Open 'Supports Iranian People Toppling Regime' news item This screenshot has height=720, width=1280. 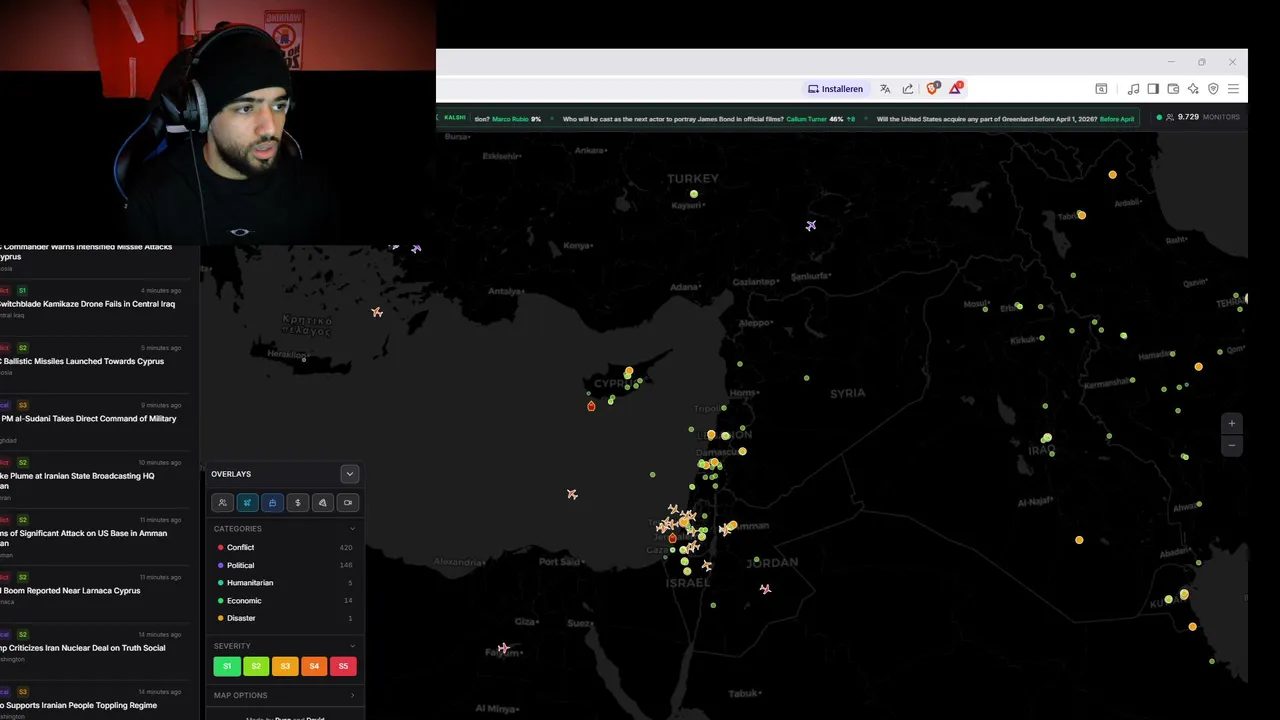coord(79,705)
